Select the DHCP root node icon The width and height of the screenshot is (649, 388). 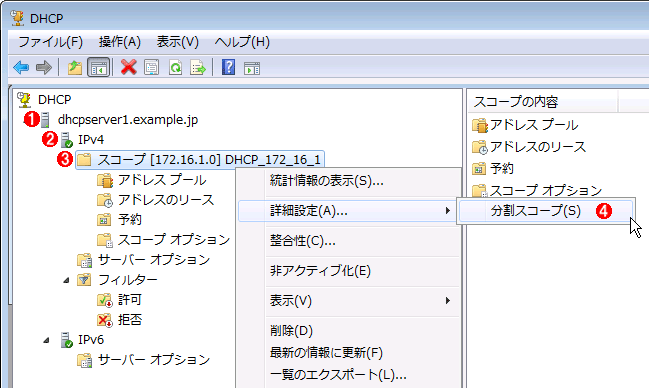pos(24,100)
